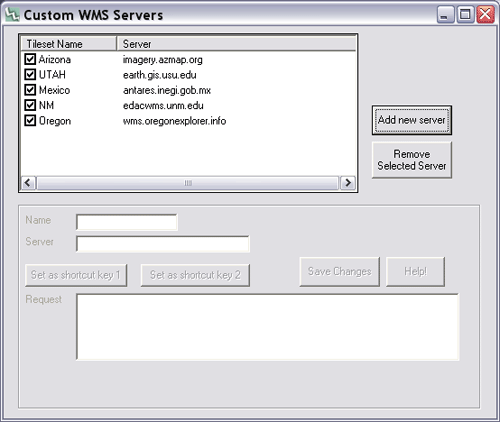Click Remove Selected Server button
This screenshot has height=422, width=500.
pyautogui.click(x=412, y=160)
